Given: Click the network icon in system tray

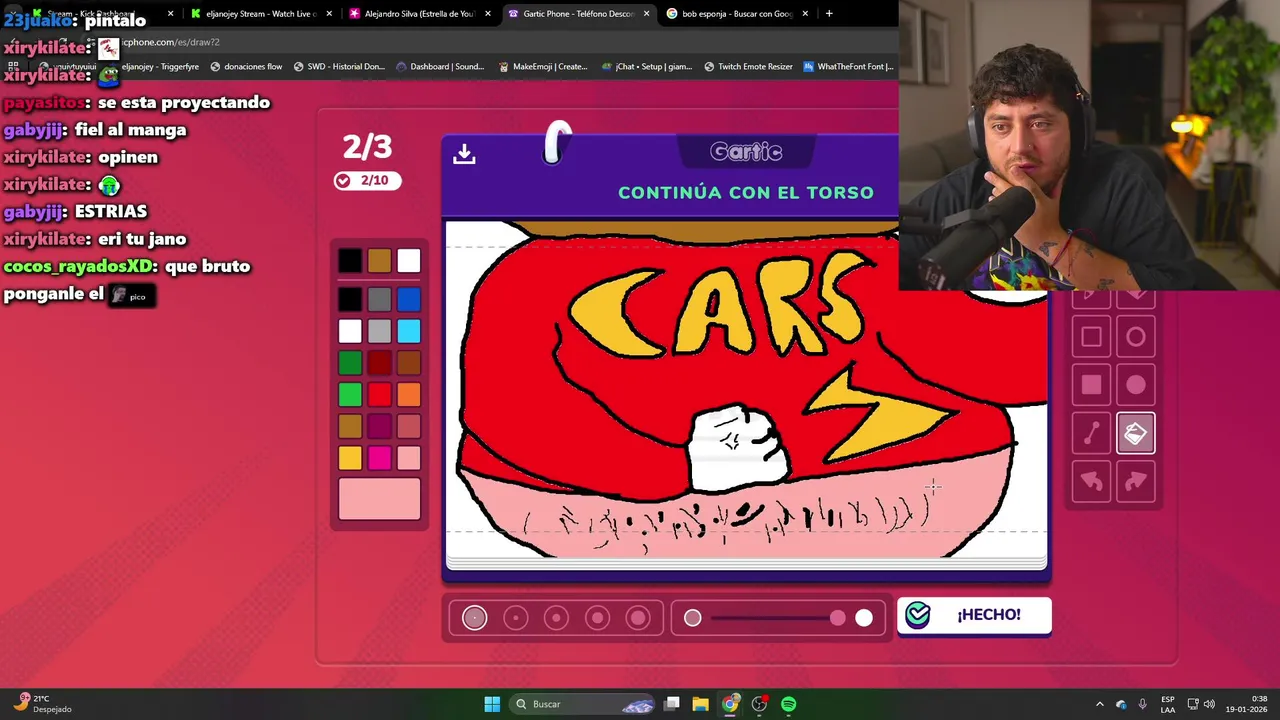Looking at the screenshot, I should [1193, 704].
